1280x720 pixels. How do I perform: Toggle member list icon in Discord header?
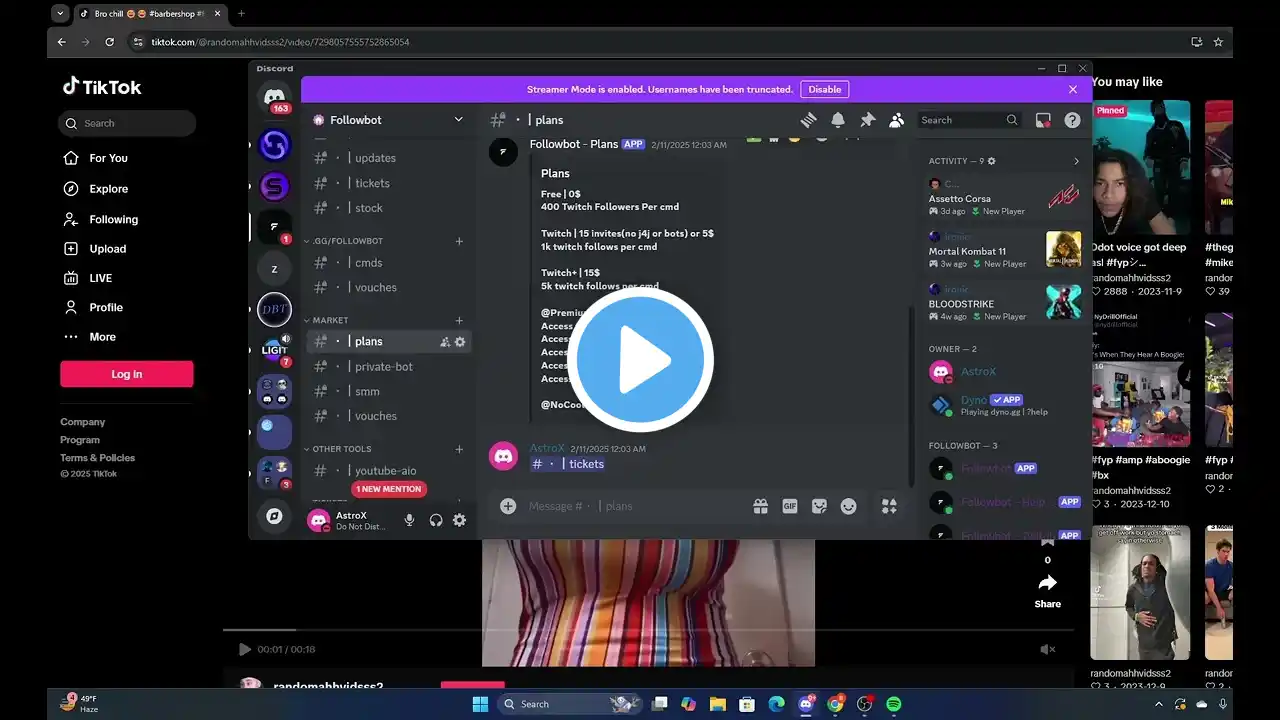coord(897,120)
